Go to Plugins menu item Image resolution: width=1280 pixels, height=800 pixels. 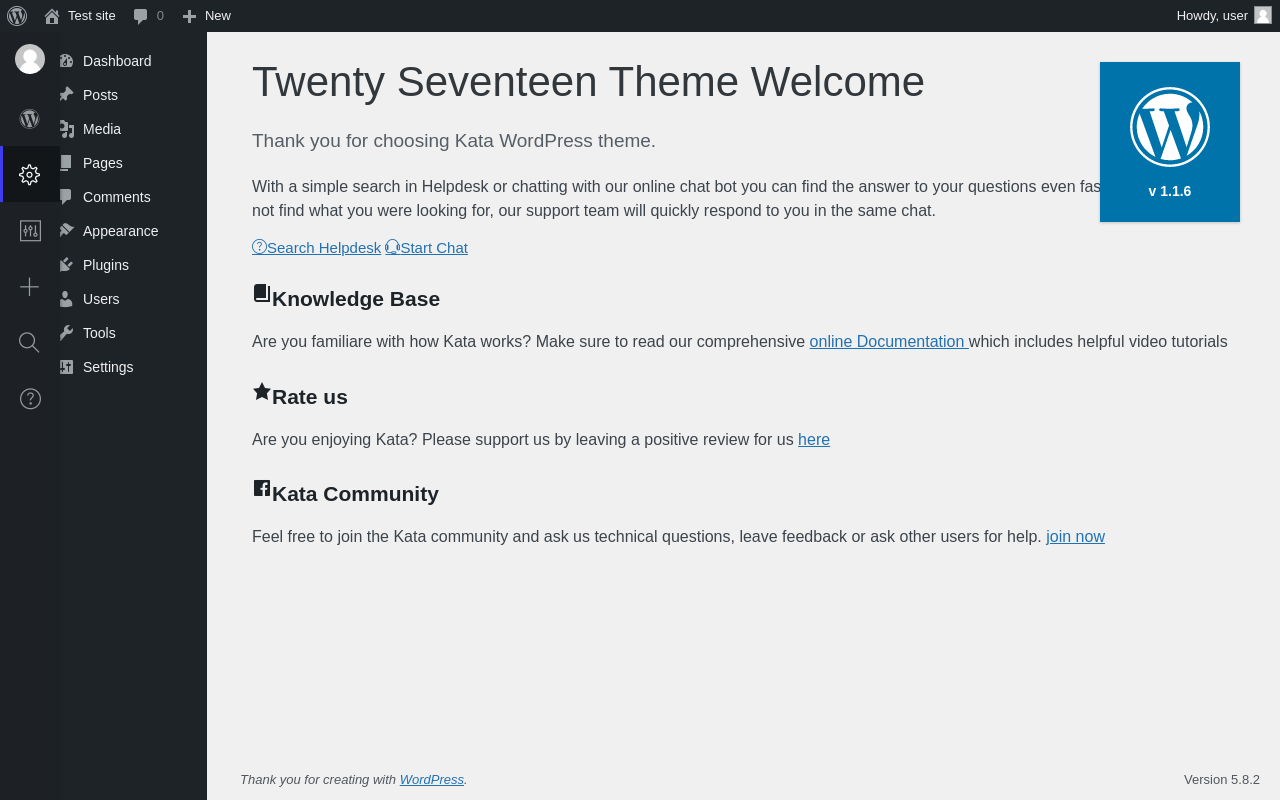[106, 265]
